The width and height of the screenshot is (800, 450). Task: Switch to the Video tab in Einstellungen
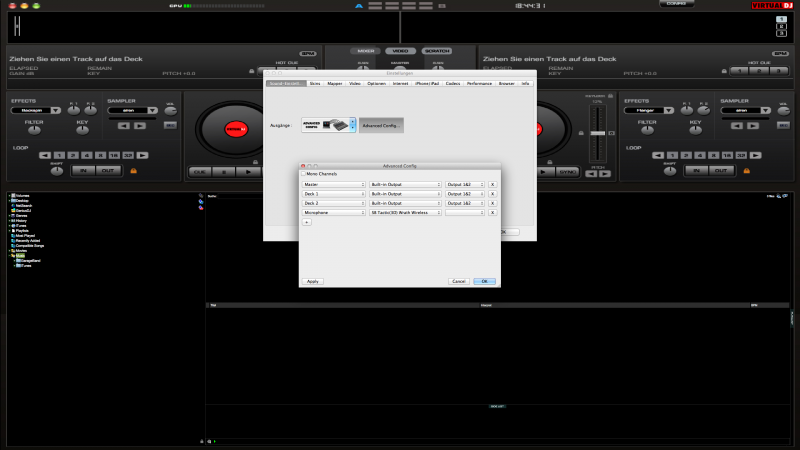tap(355, 83)
